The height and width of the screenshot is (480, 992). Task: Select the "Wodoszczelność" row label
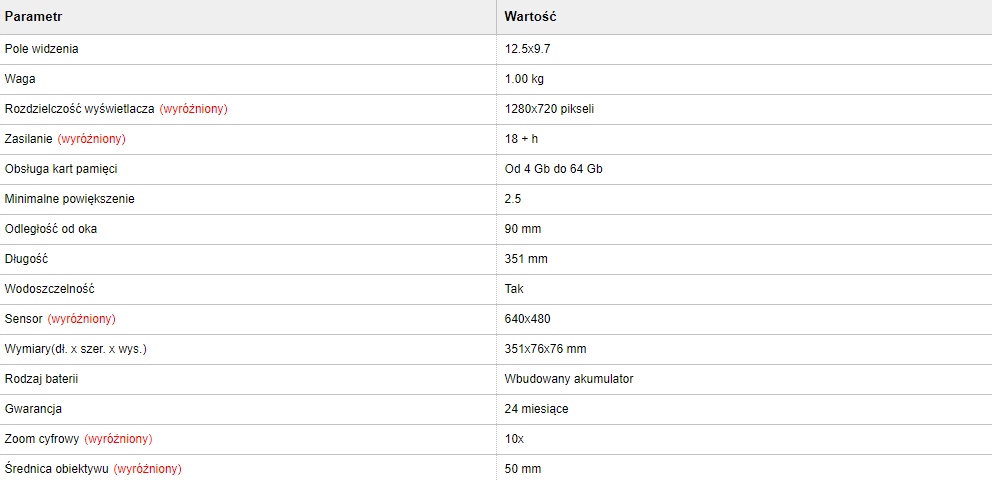coord(50,289)
